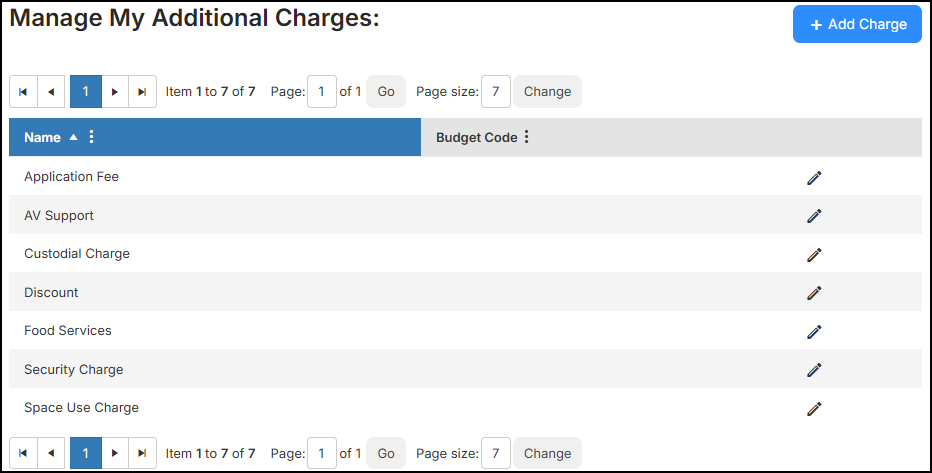The height and width of the screenshot is (473, 932).
Task: Edit the Custodial Charge entry
Action: tap(814, 254)
